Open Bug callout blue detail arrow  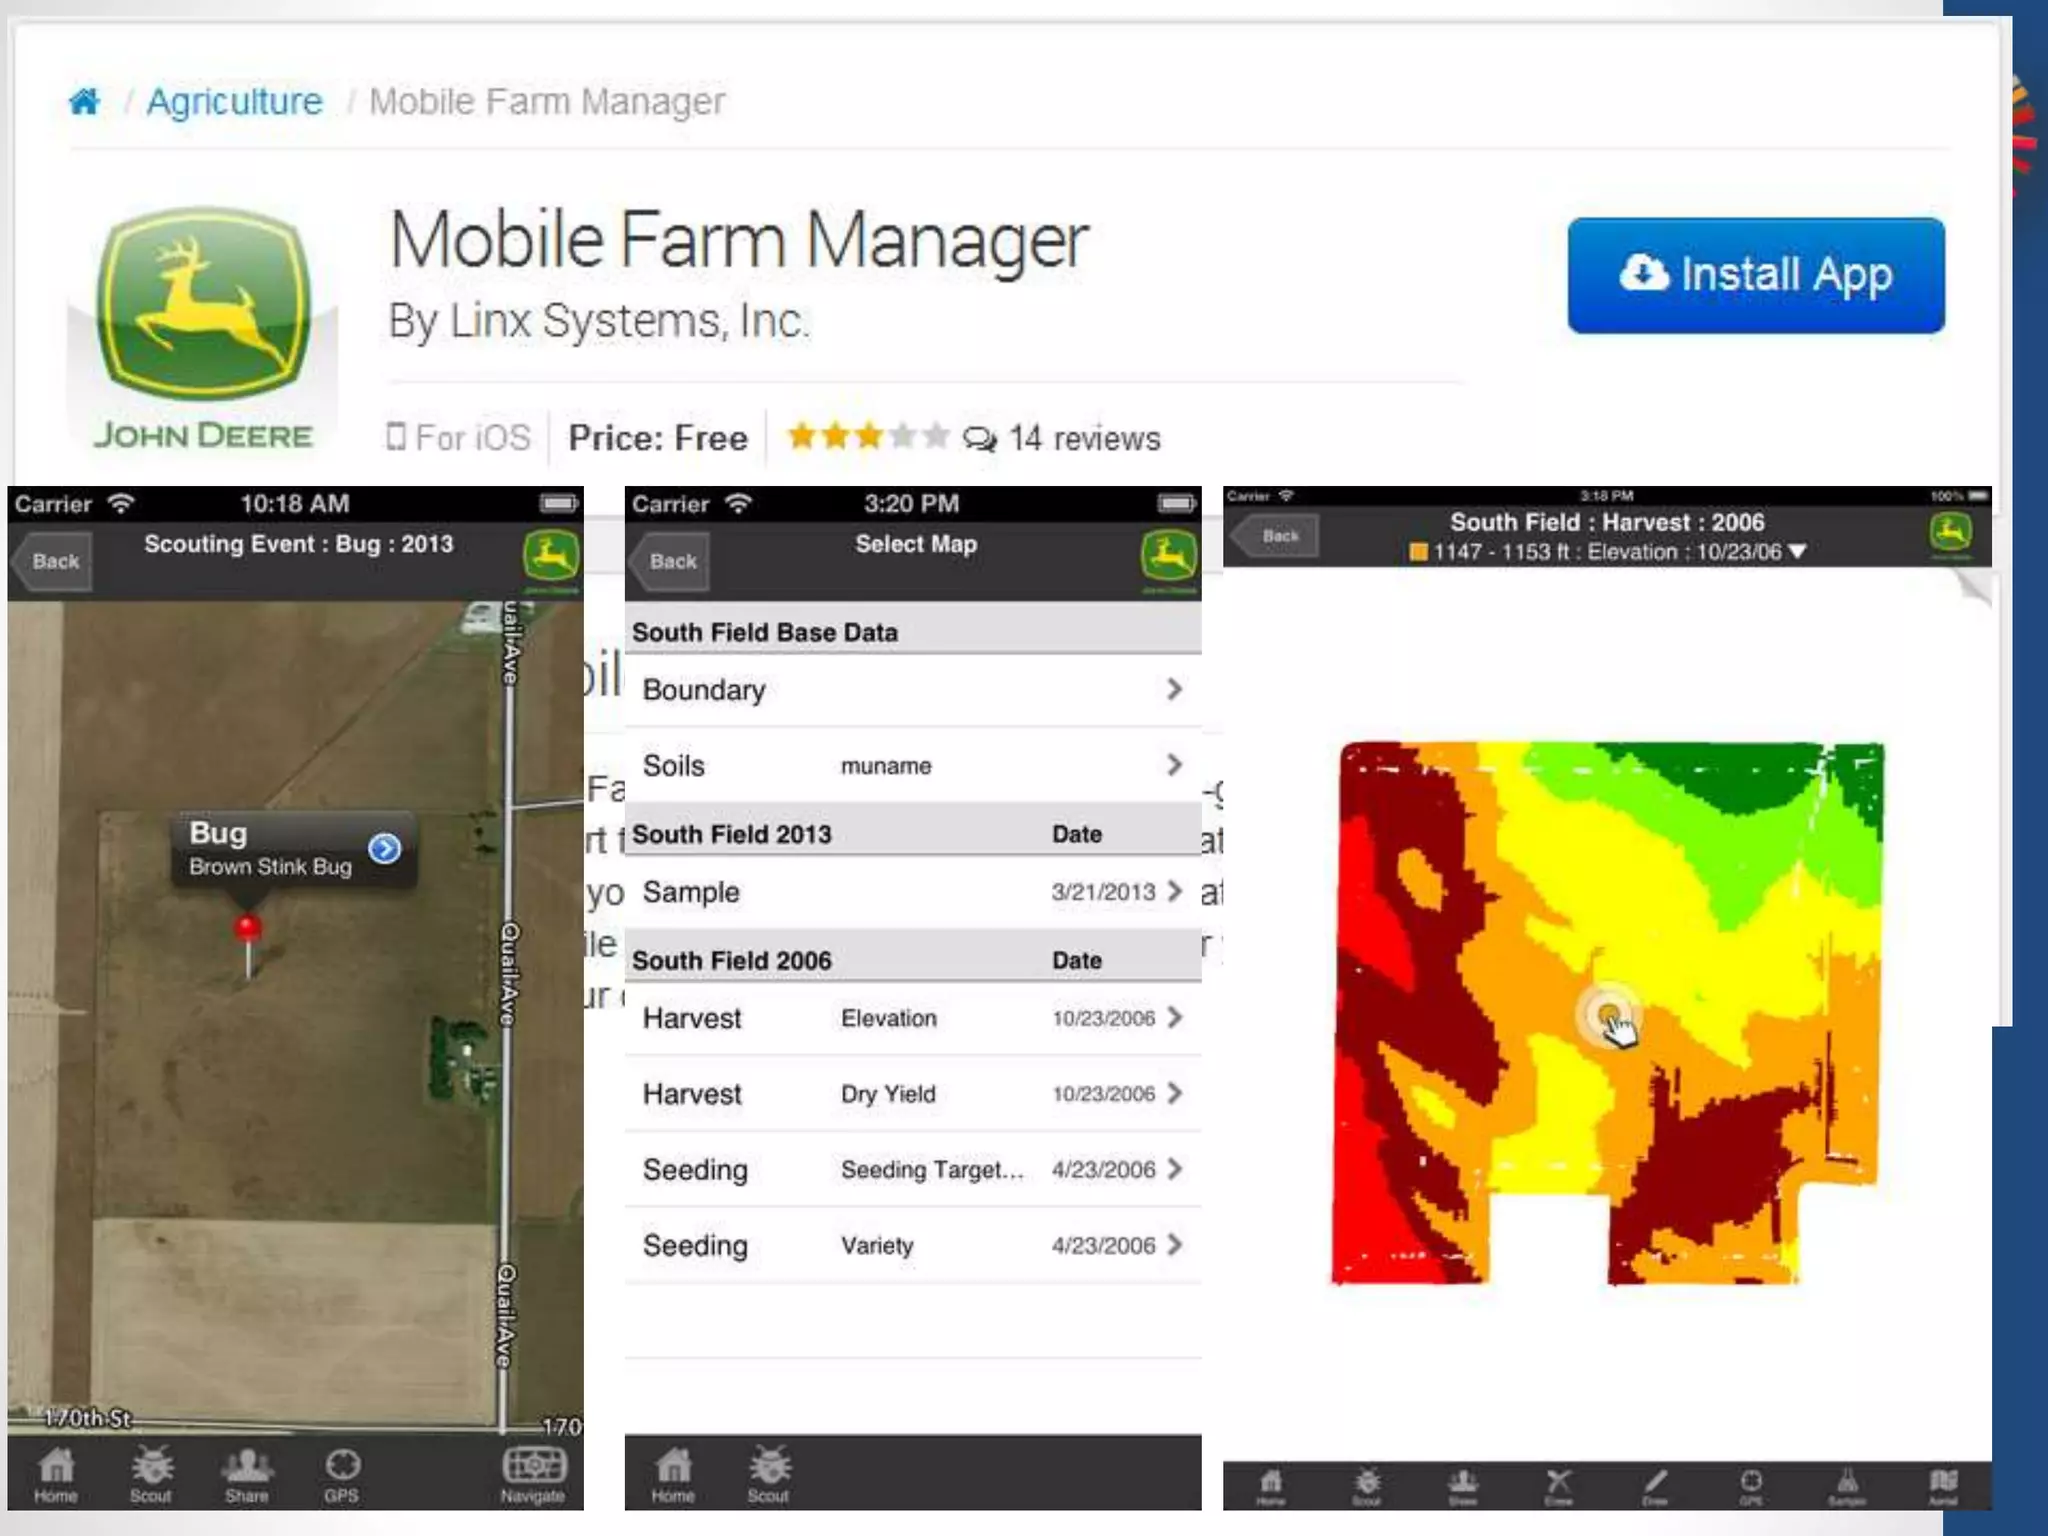(384, 848)
